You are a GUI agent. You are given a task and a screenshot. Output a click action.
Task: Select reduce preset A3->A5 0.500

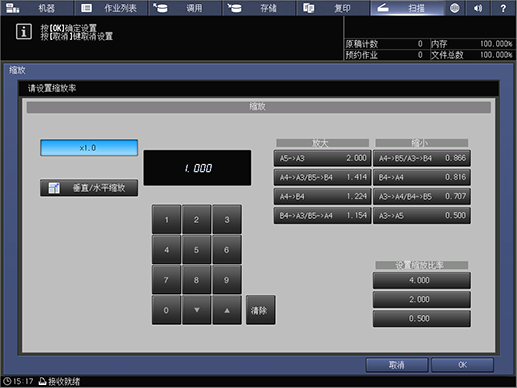tap(422, 216)
